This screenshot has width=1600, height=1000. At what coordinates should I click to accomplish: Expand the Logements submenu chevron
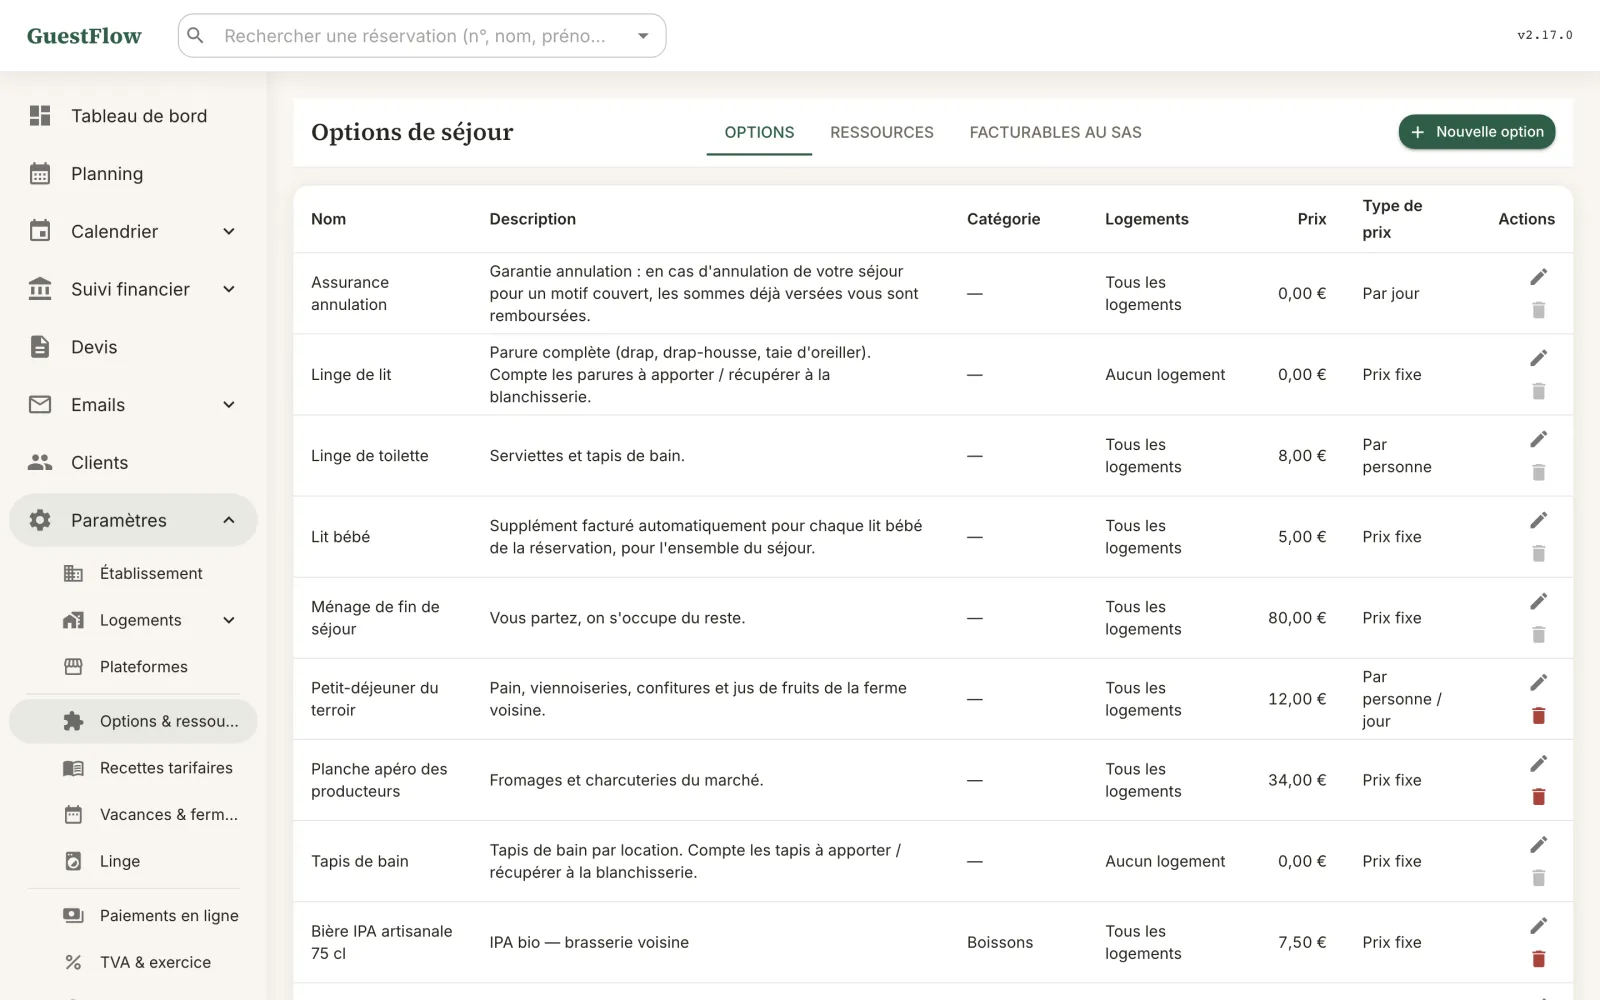(229, 620)
